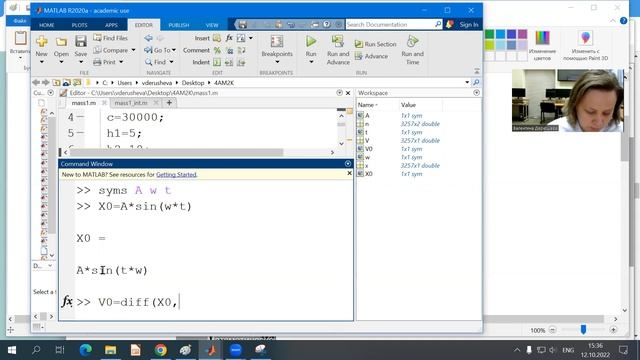
Task: Click the Compare button
Action: pos(111,50)
